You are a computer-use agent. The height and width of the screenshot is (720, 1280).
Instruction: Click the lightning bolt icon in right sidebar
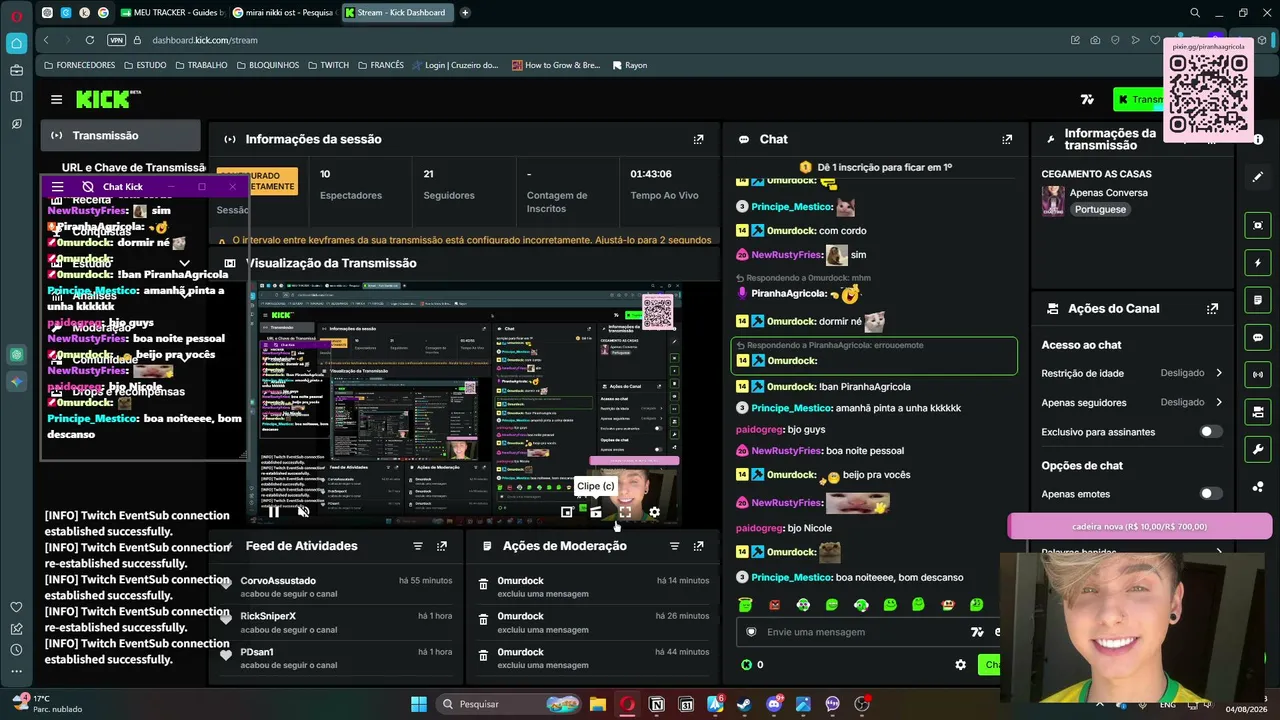[1258, 263]
